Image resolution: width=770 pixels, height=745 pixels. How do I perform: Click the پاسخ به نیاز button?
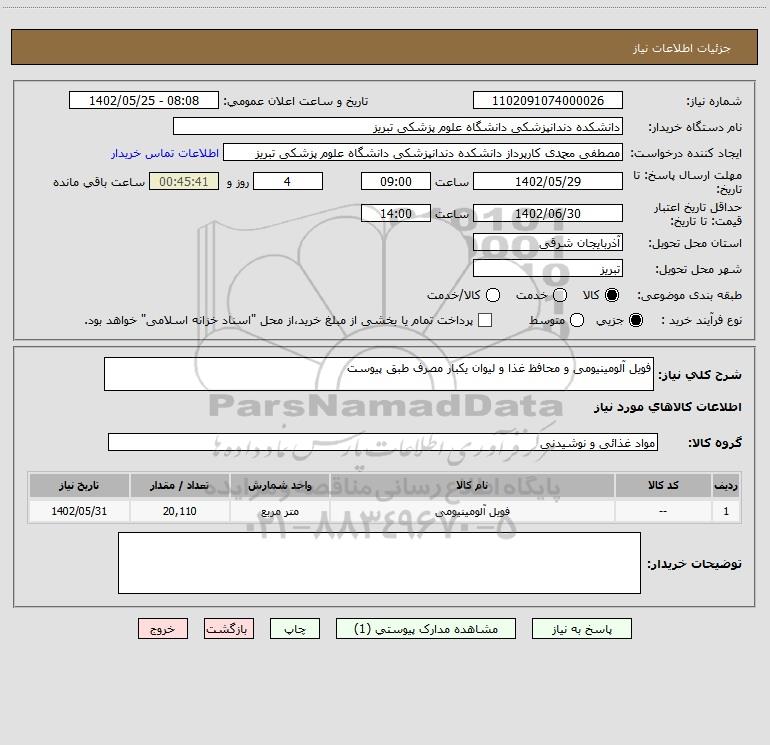tap(581, 629)
